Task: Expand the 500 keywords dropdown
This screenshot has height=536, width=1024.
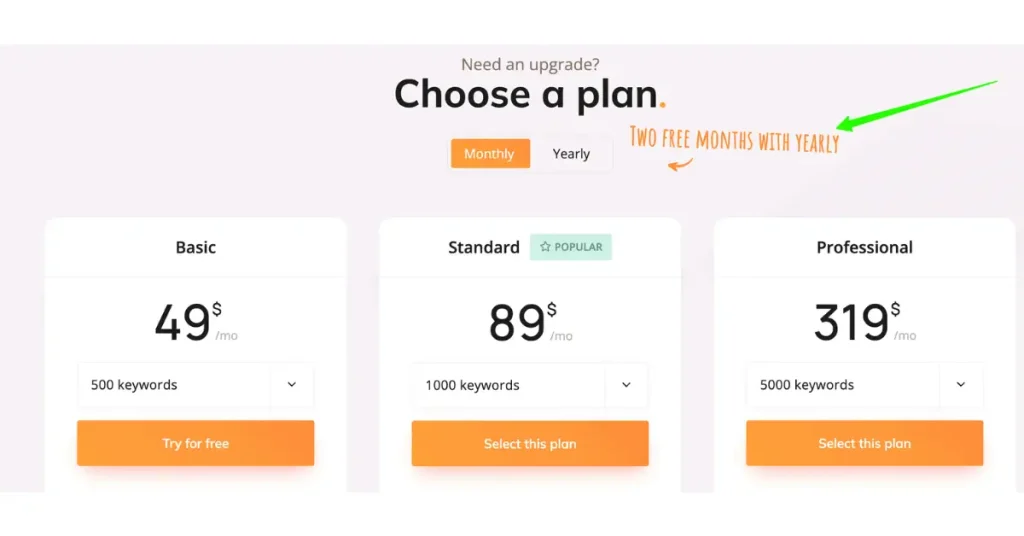Action: click(291, 385)
